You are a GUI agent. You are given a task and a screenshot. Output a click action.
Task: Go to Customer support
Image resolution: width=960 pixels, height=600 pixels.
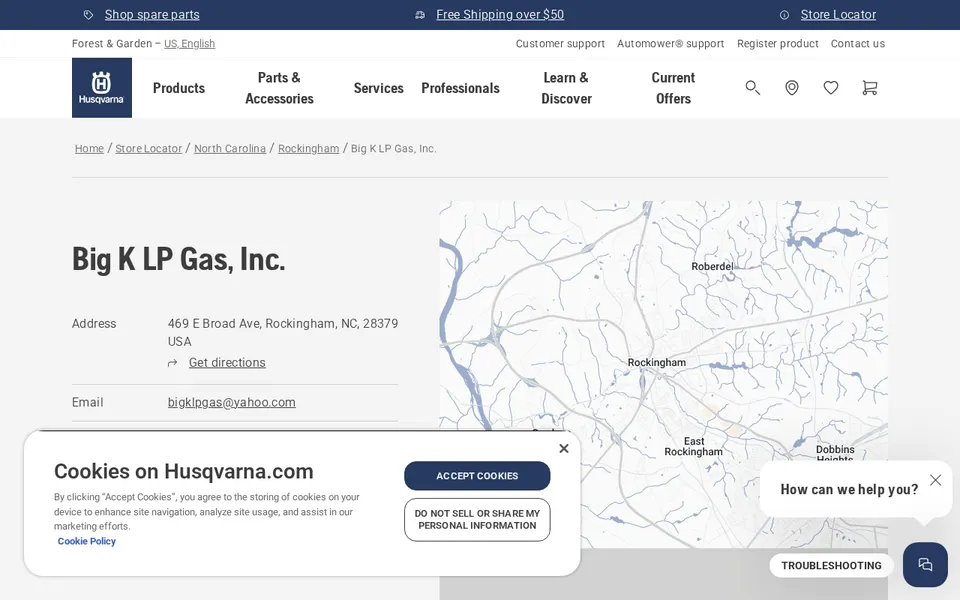click(560, 43)
